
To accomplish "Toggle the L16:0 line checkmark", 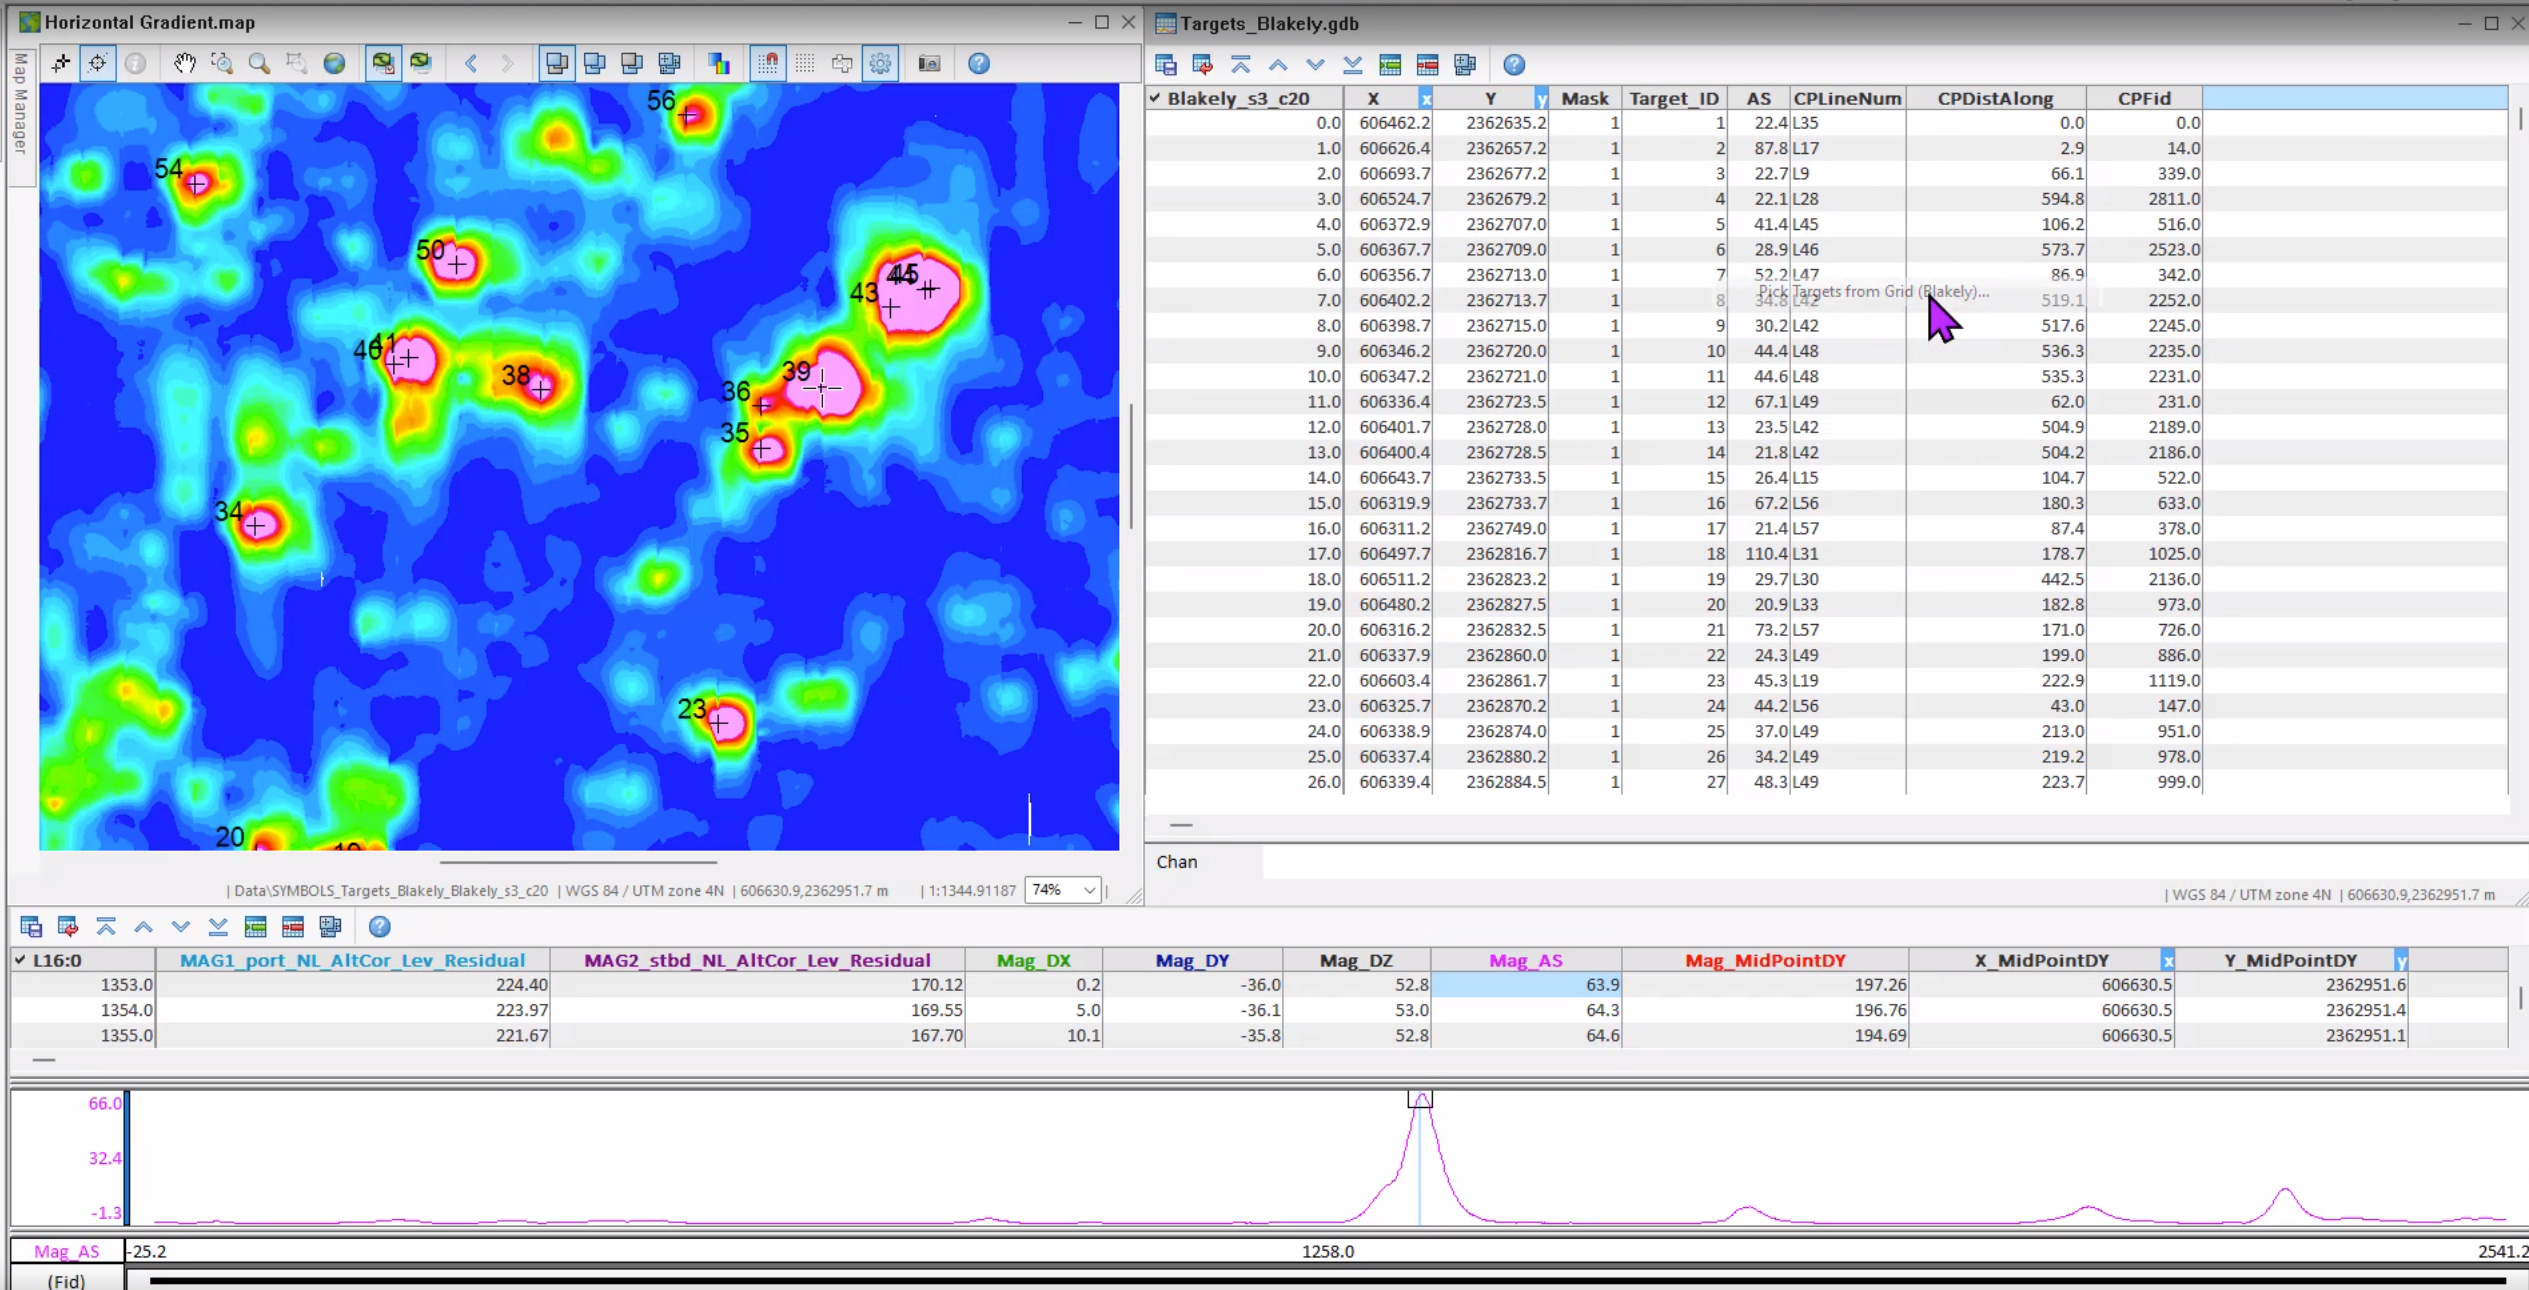I will 20,960.
